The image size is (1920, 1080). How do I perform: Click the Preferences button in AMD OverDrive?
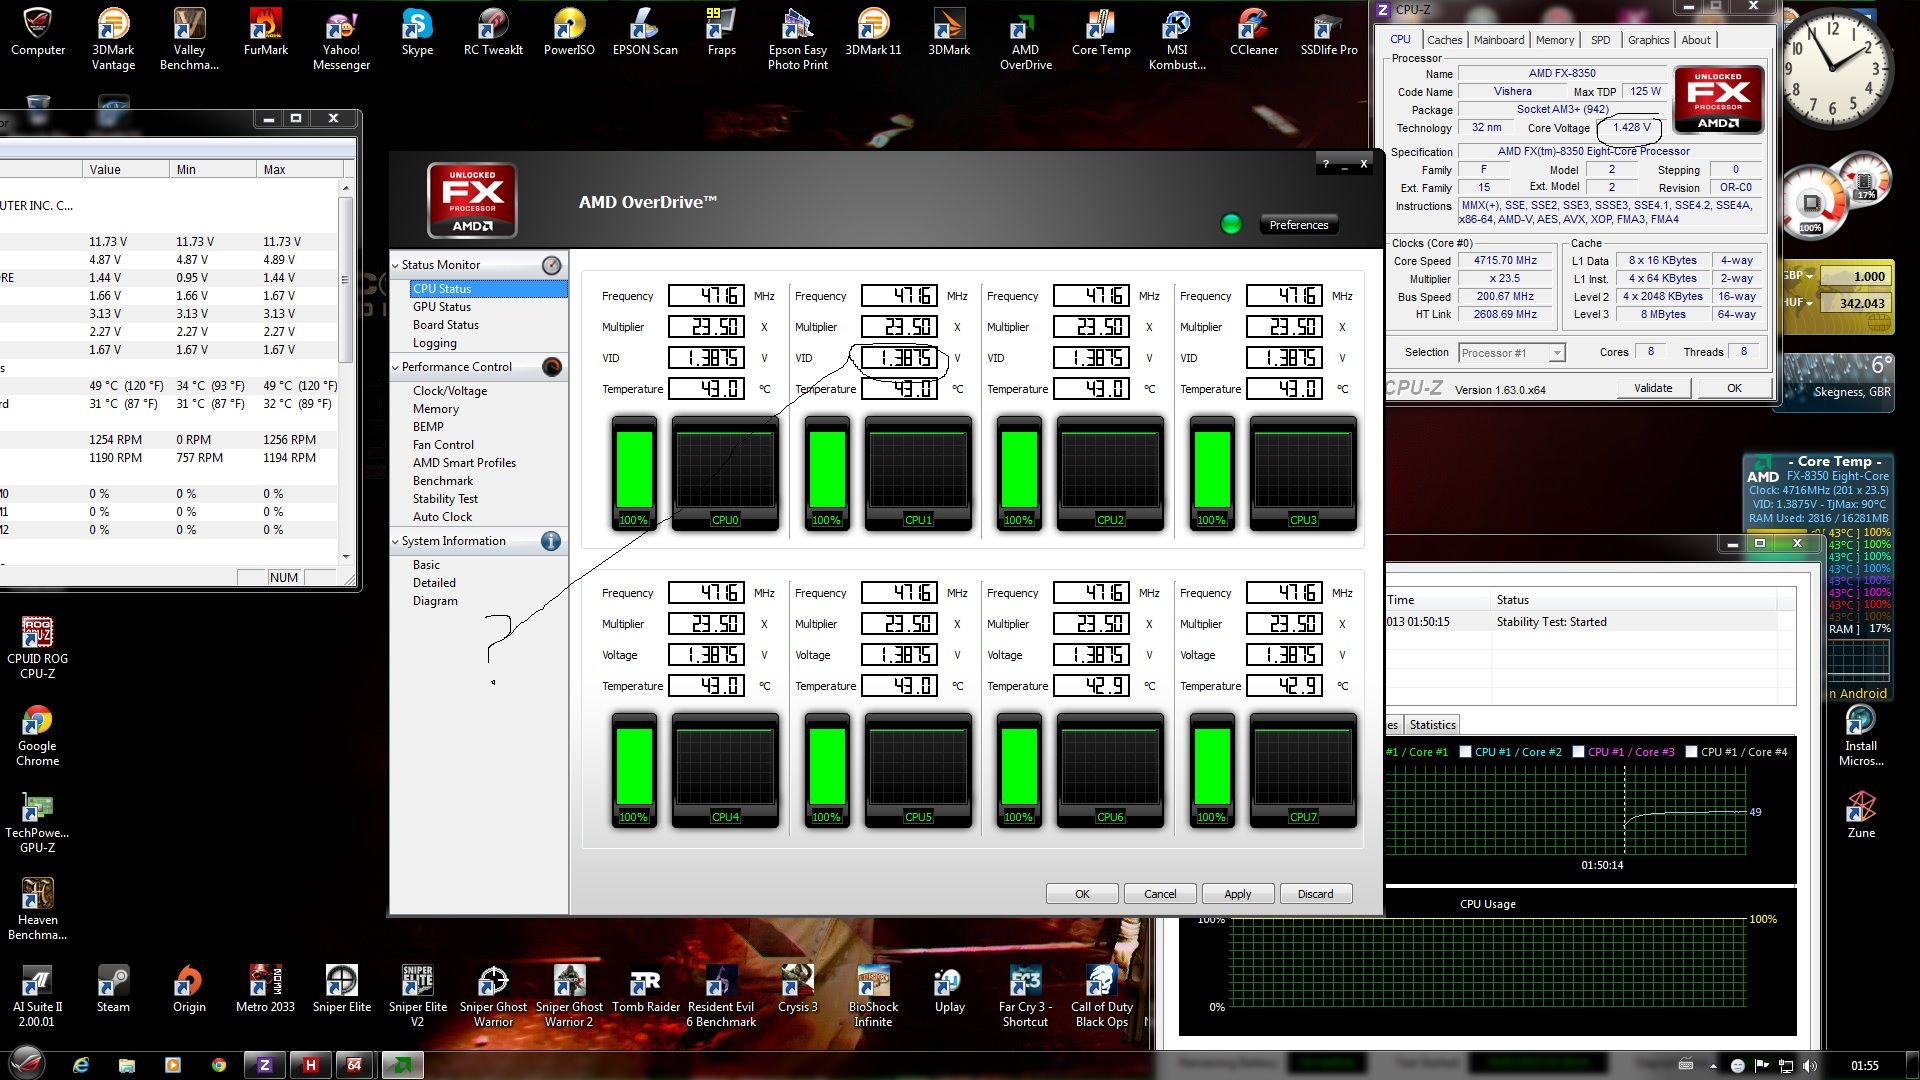click(x=1298, y=225)
